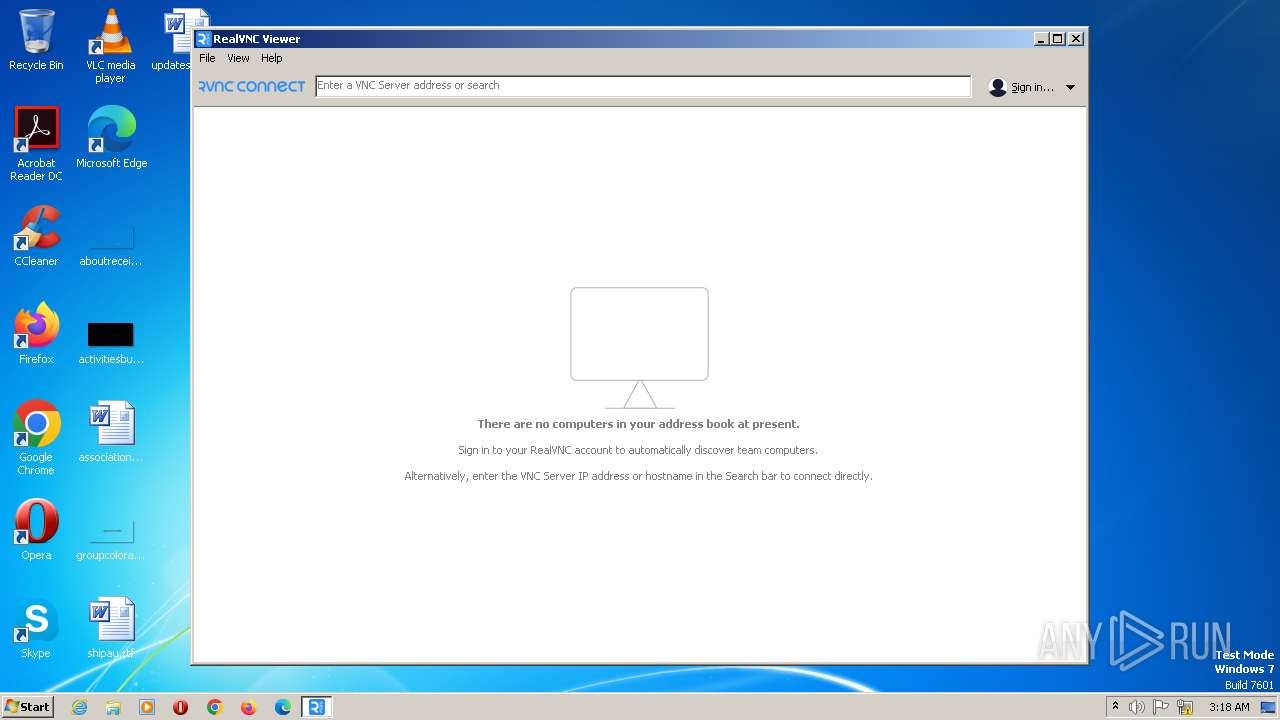Viewport: 1280px width, 720px height.
Task: Click the Sign in button
Action: [x=1021, y=87]
